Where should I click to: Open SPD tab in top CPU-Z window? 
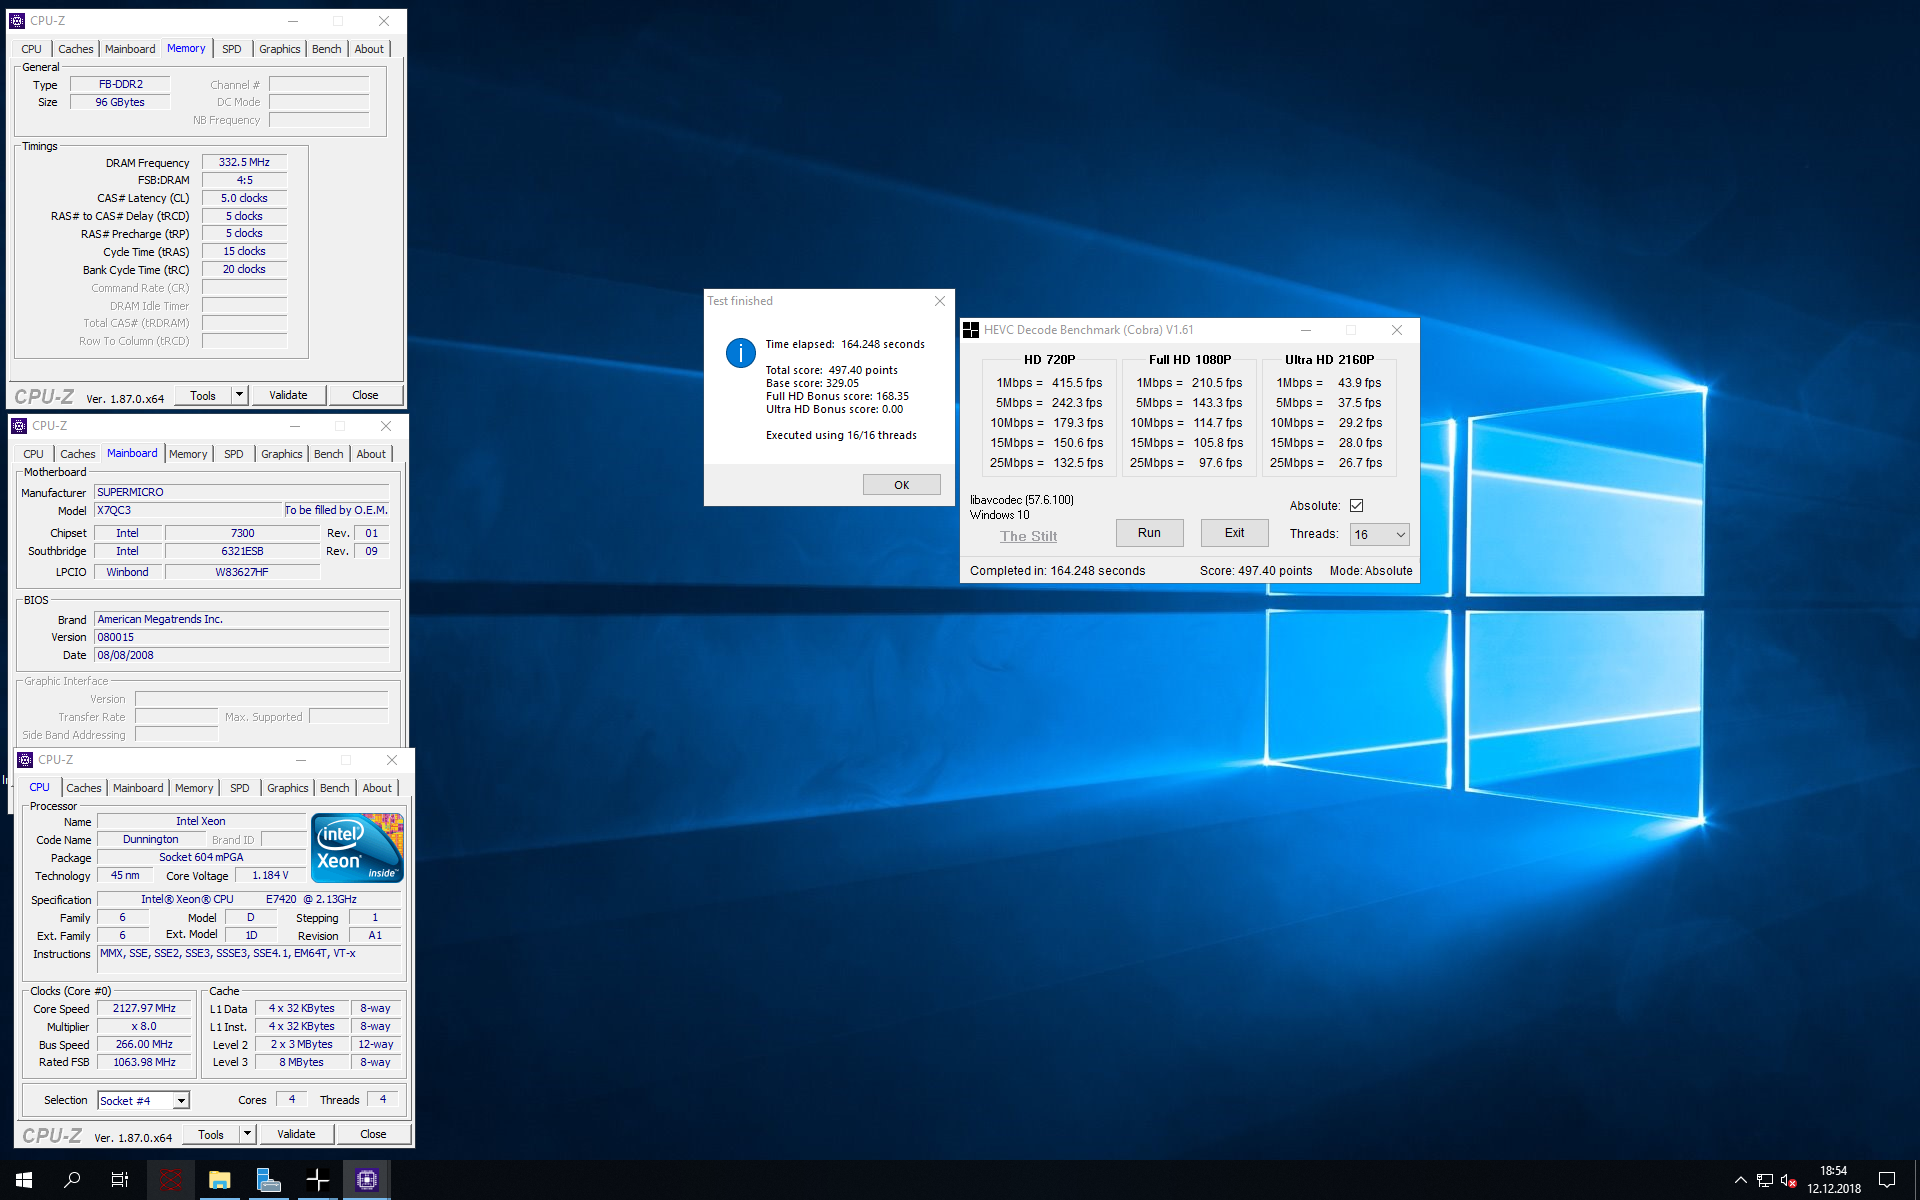(x=232, y=49)
